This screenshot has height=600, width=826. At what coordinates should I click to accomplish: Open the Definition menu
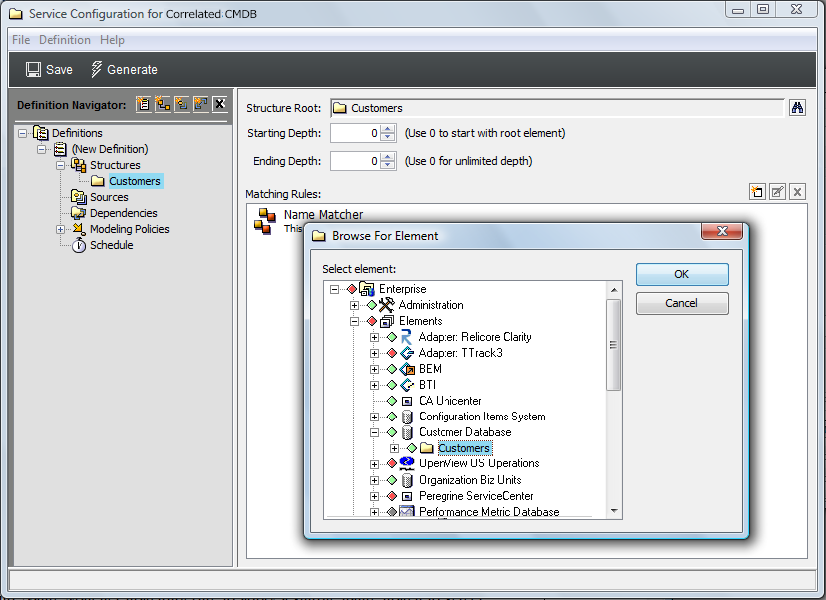(x=65, y=40)
